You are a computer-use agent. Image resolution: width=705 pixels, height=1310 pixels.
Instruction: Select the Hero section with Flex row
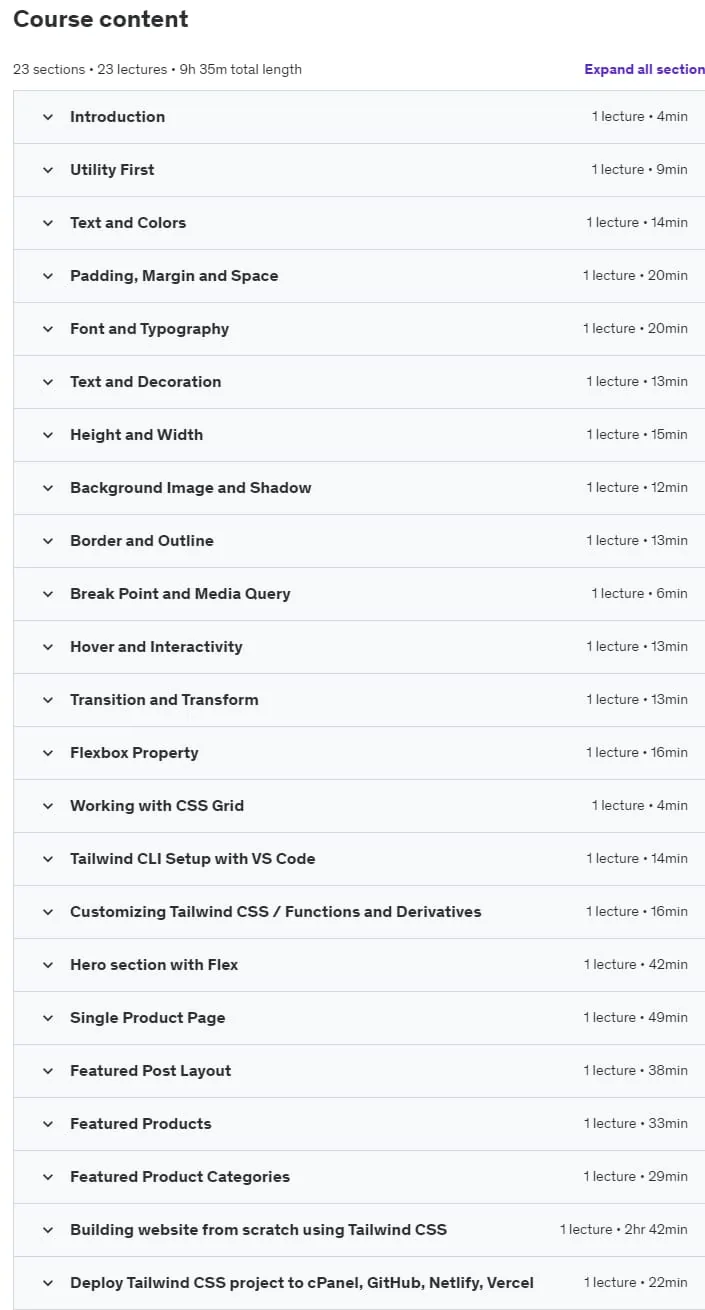point(359,965)
